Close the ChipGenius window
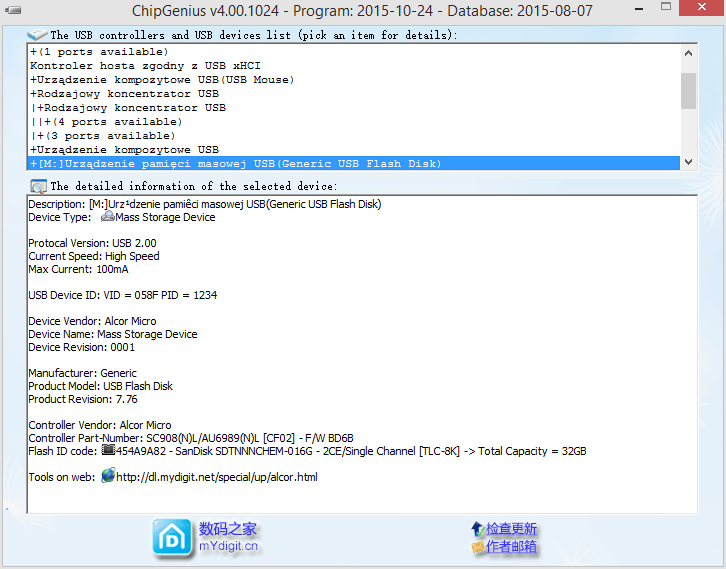 (x=701, y=7)
